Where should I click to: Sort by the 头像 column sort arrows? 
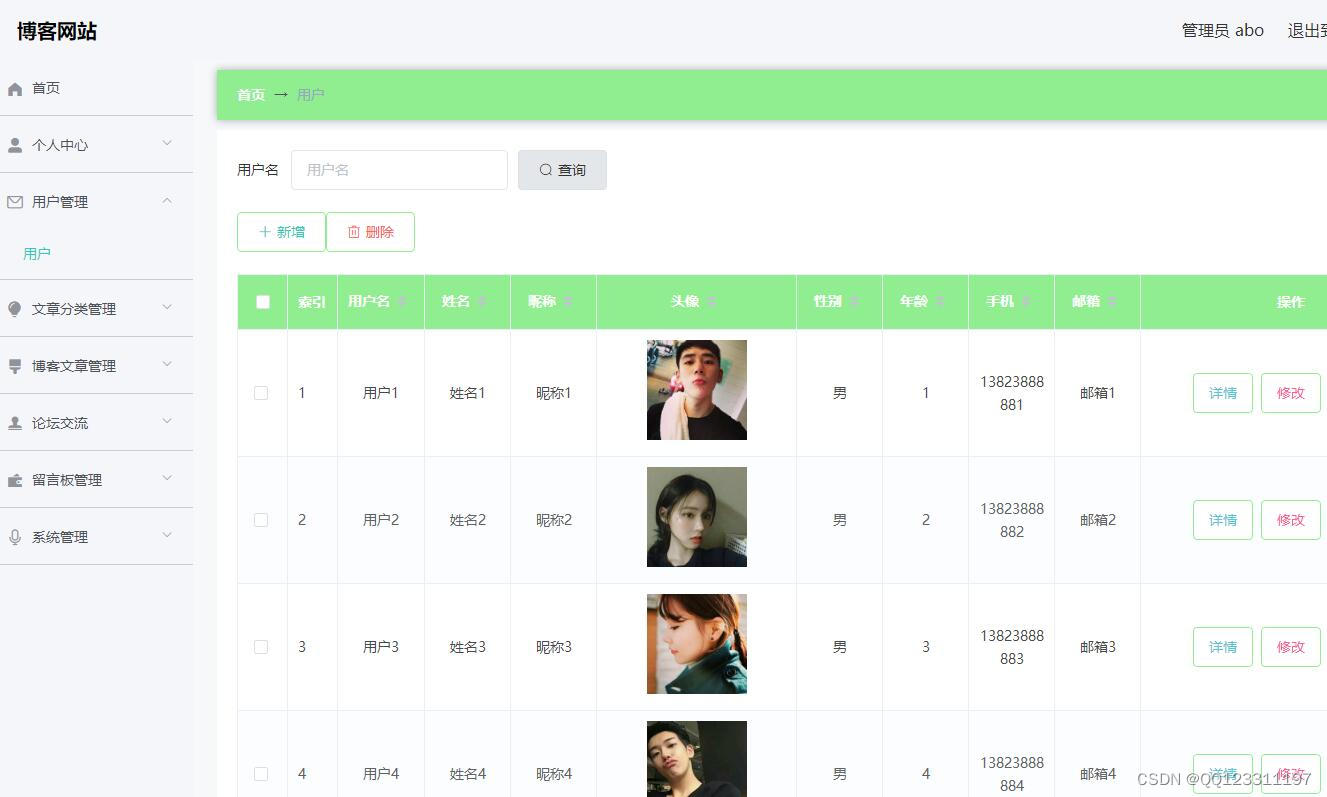(711, 302)
